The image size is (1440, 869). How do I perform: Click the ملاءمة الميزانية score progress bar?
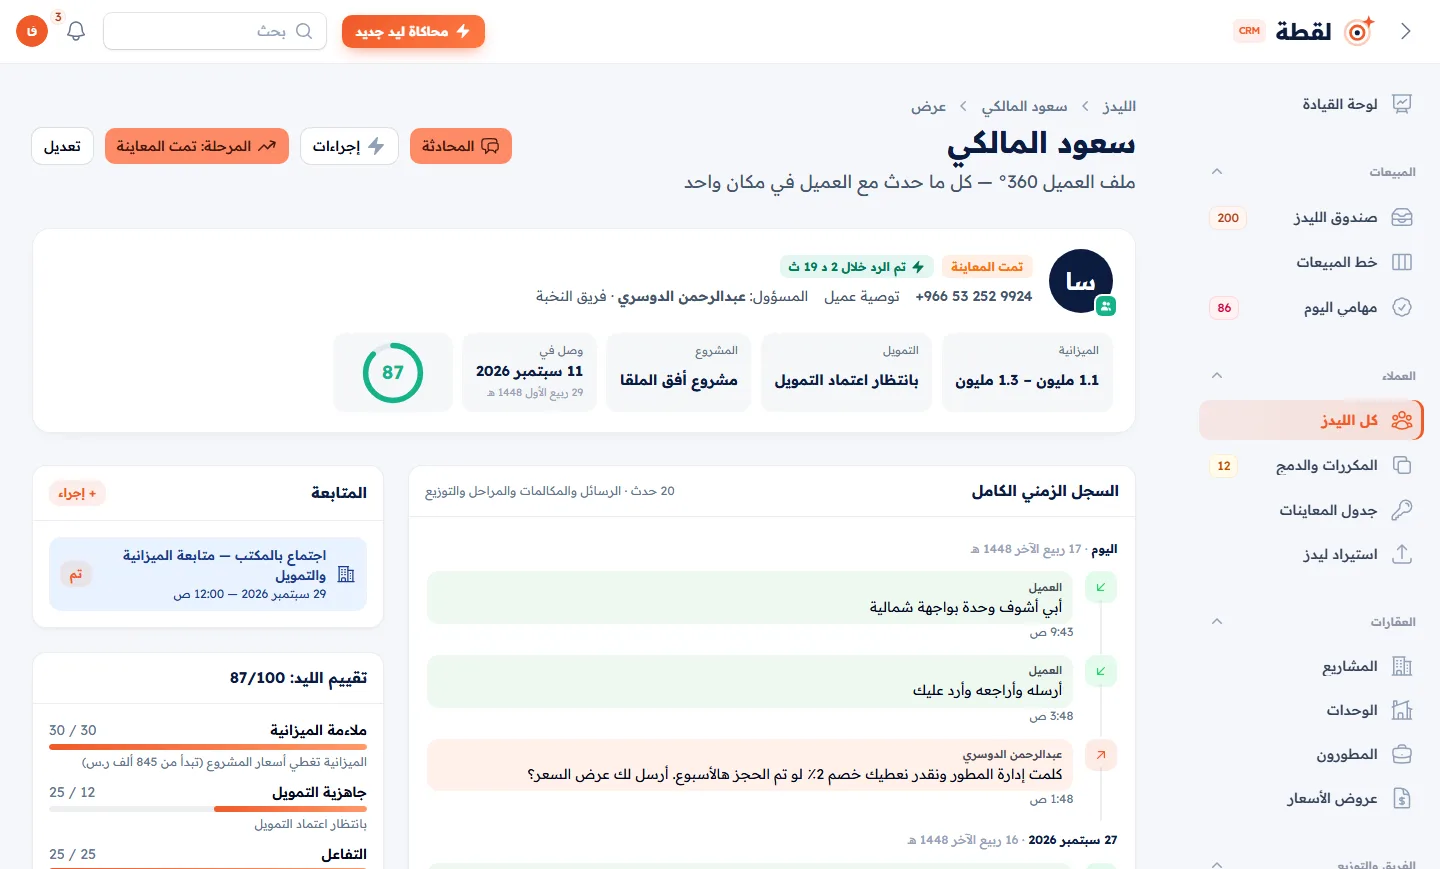(208, 746)
